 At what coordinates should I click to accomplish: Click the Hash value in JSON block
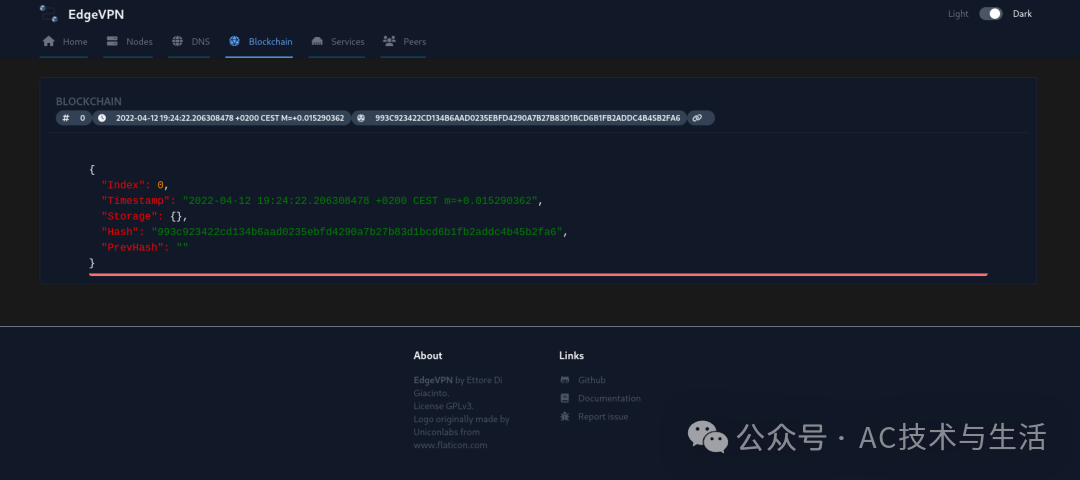[358, 232]
